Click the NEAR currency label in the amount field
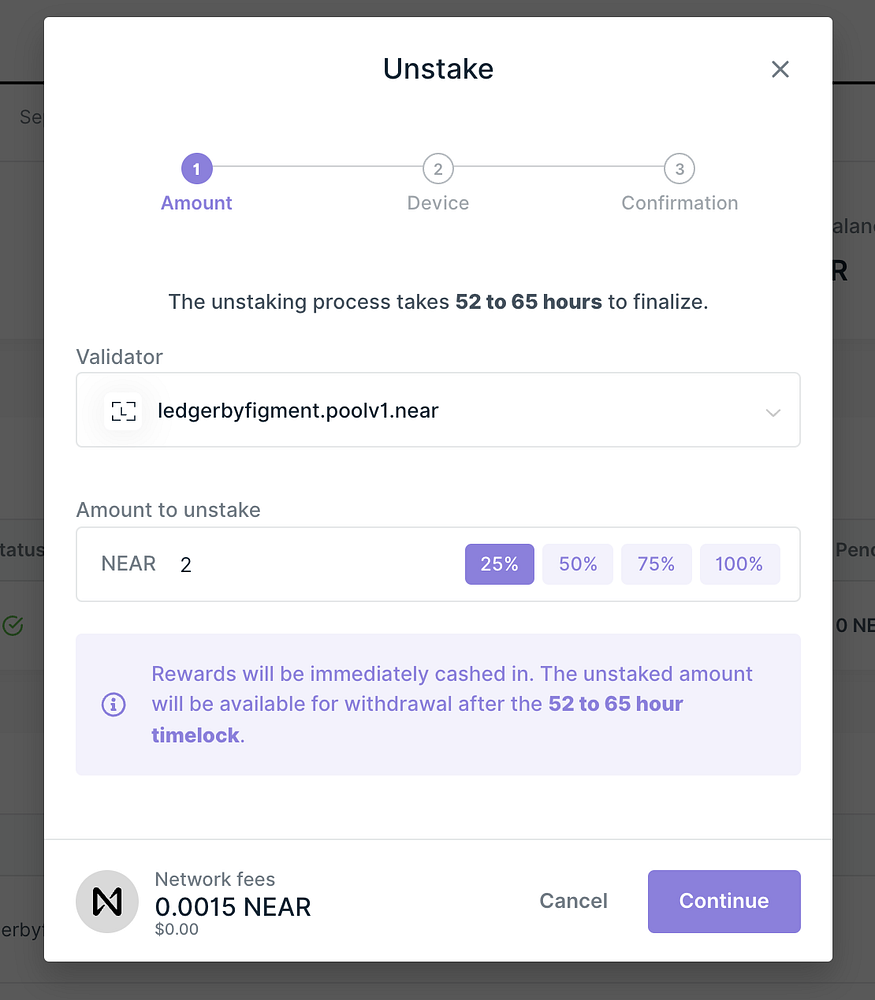The image size is (875, 1000). [x=128, y=563]
